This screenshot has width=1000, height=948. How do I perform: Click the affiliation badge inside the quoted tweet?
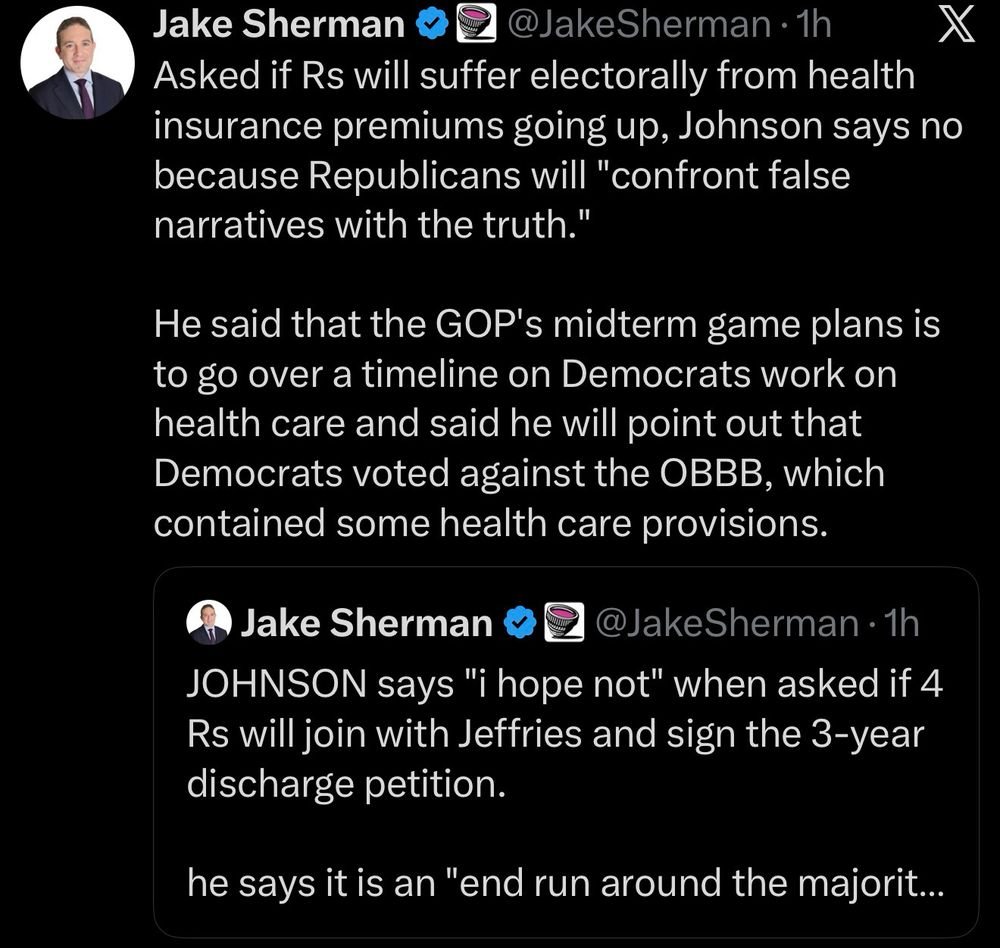tap(561, 623)
